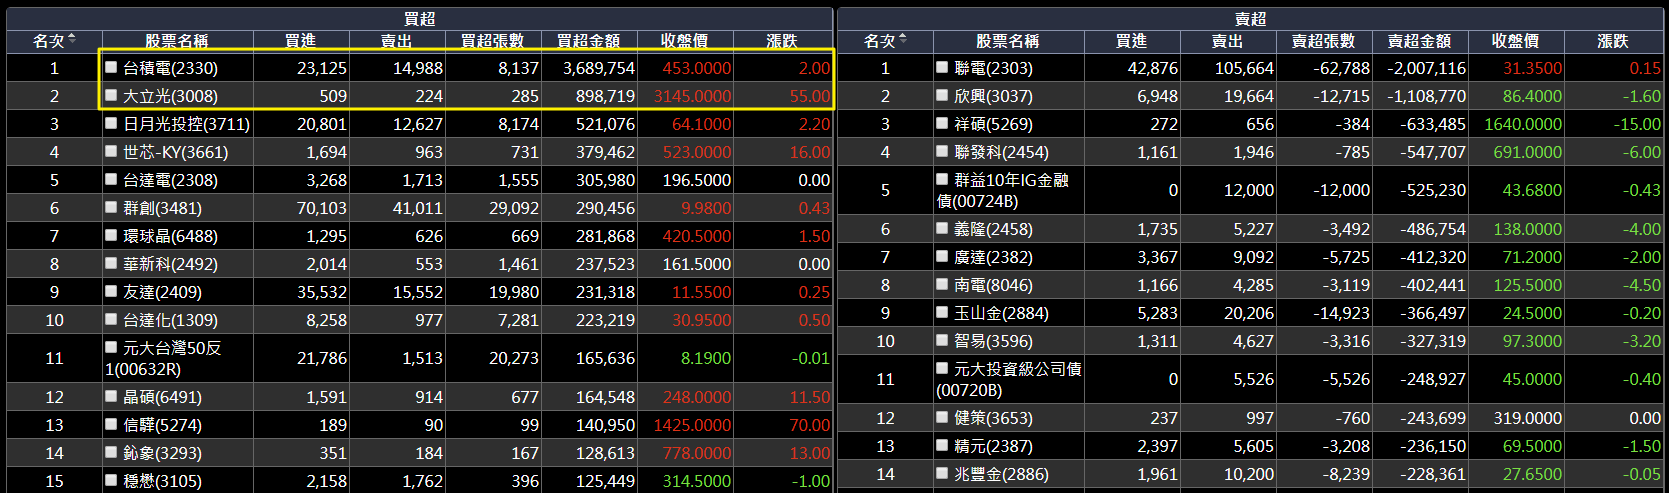The width and height of the screenshot is (1669, 493).
Task: Open stock 兆豐金(2886)
Action: click(1001, 474)
